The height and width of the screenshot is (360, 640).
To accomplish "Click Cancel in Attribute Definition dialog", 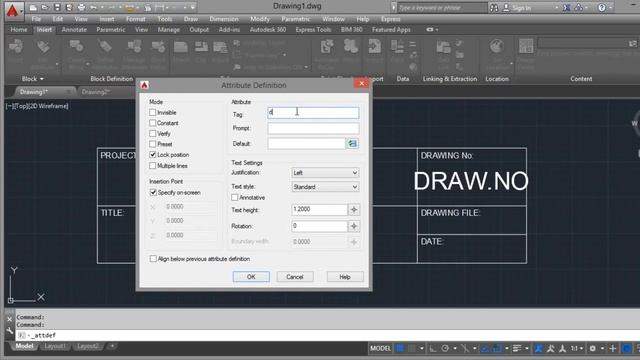I will tap(295, 277).
